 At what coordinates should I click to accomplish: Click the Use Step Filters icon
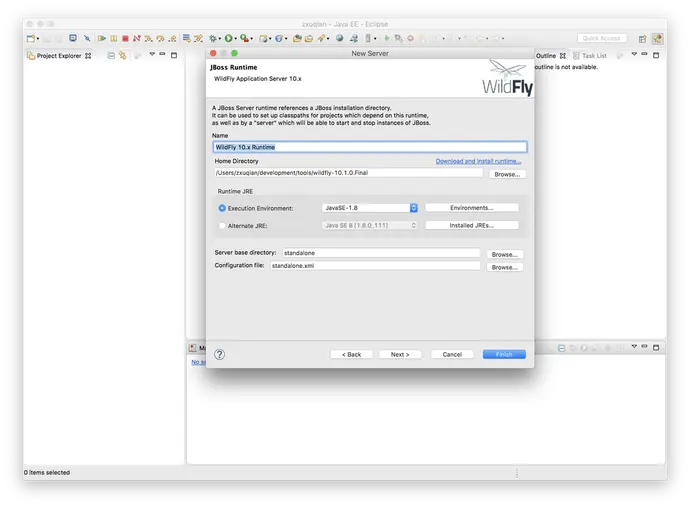click(x=198, y=39)
